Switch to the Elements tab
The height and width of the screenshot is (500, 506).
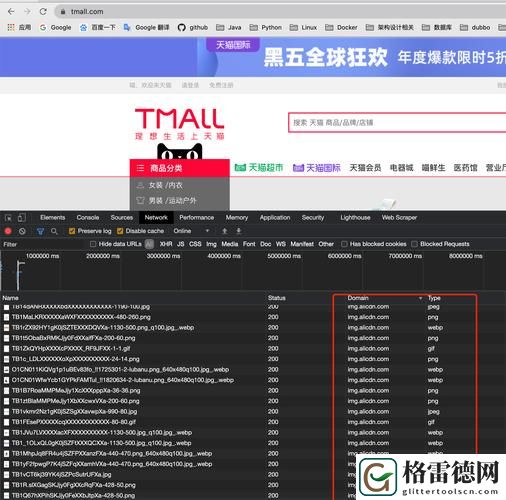pyautogui.click(x=53, y=218)
